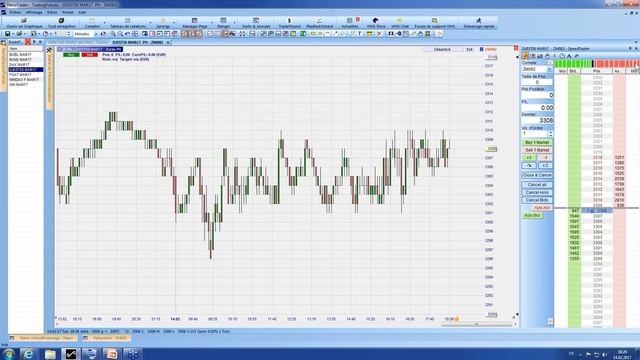This screenshot has width=640, height=360.
Task: Select BOBL MAR17 in symbol list
Action: click(x=20, y=55)
